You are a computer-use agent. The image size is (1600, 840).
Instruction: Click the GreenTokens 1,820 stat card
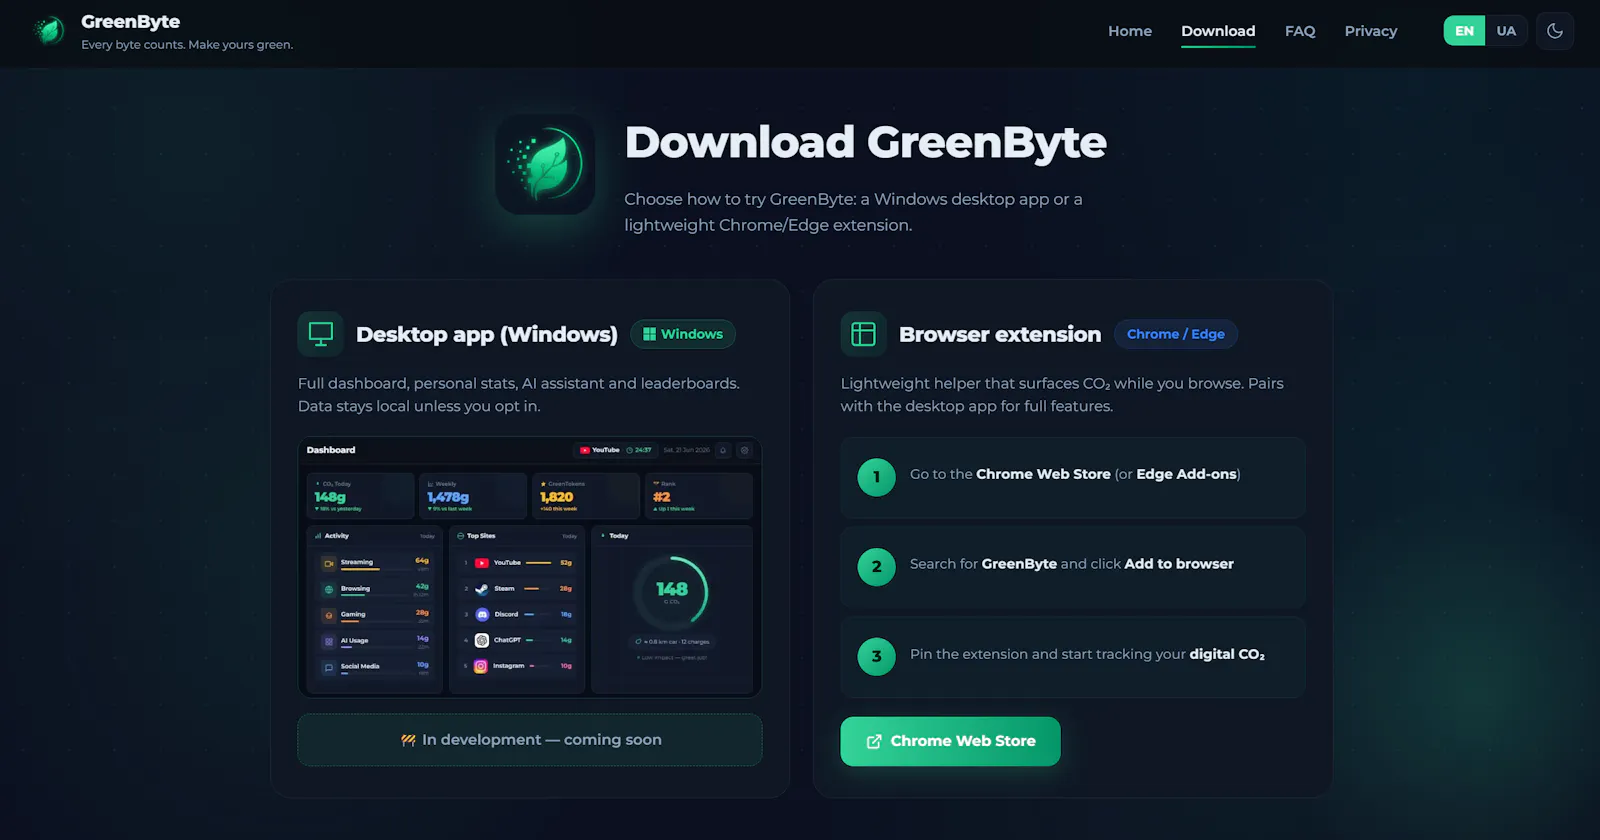pyautogui.click(x=586, y=496)
